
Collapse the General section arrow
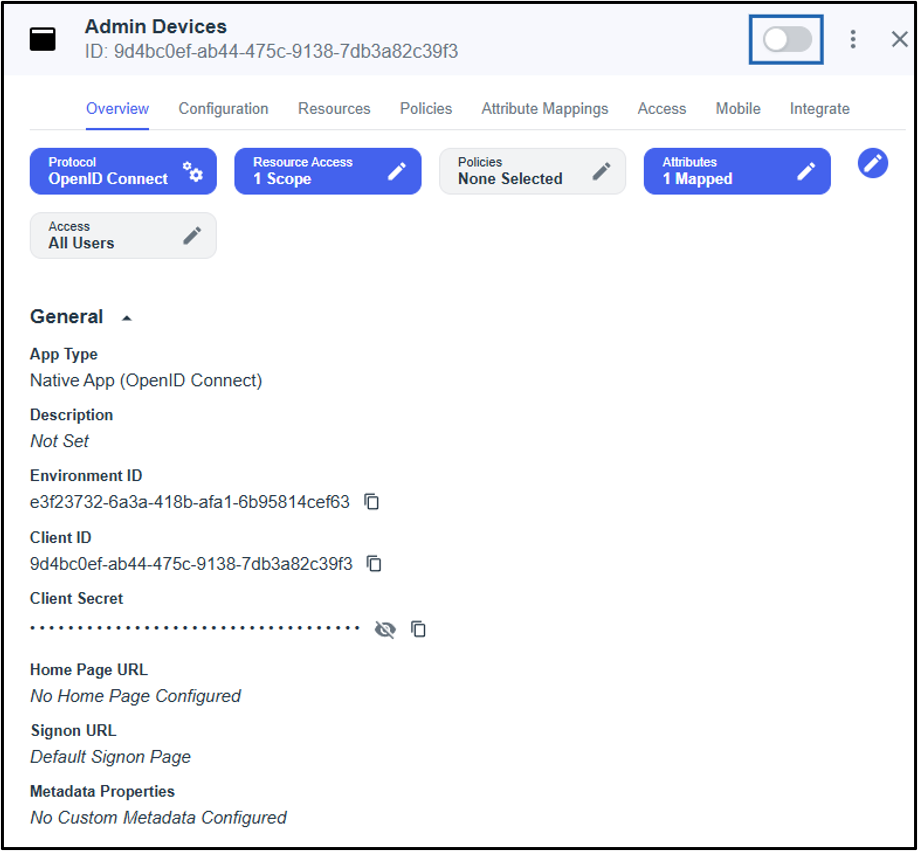[126, 318]
